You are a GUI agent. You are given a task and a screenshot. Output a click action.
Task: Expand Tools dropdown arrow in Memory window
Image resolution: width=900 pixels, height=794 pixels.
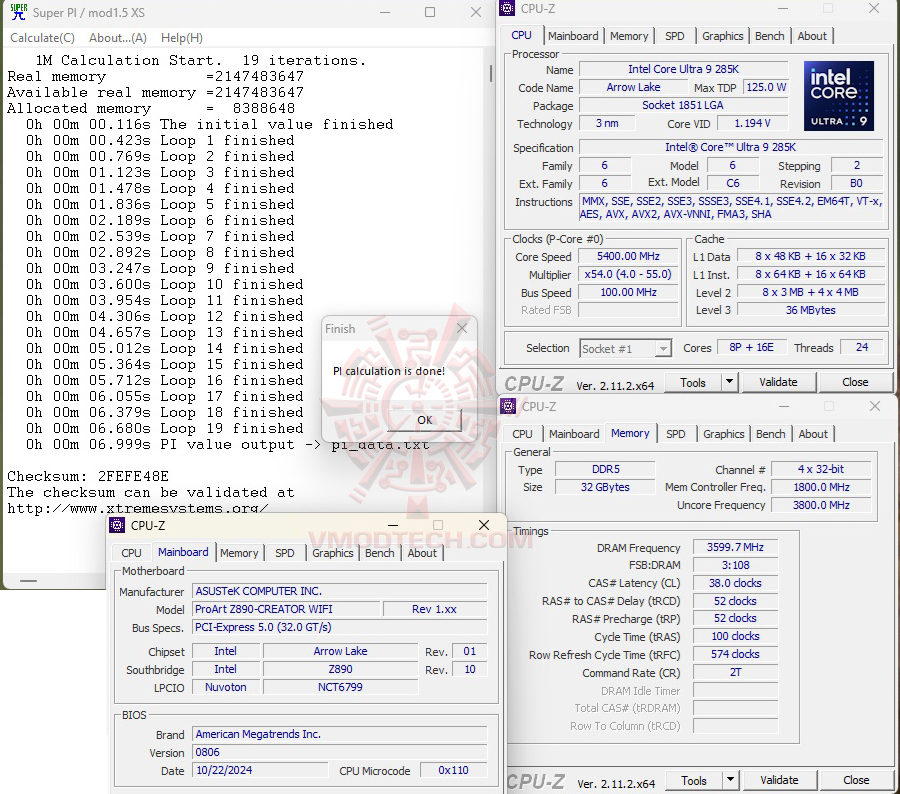(x=730, y=780)
